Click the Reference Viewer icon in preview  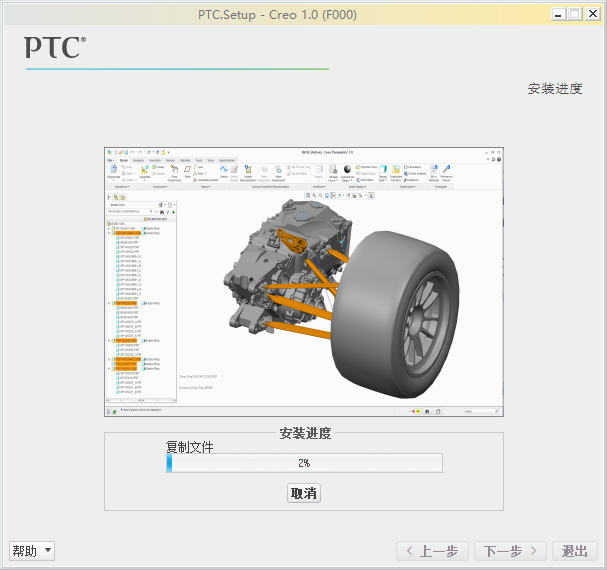446,172
